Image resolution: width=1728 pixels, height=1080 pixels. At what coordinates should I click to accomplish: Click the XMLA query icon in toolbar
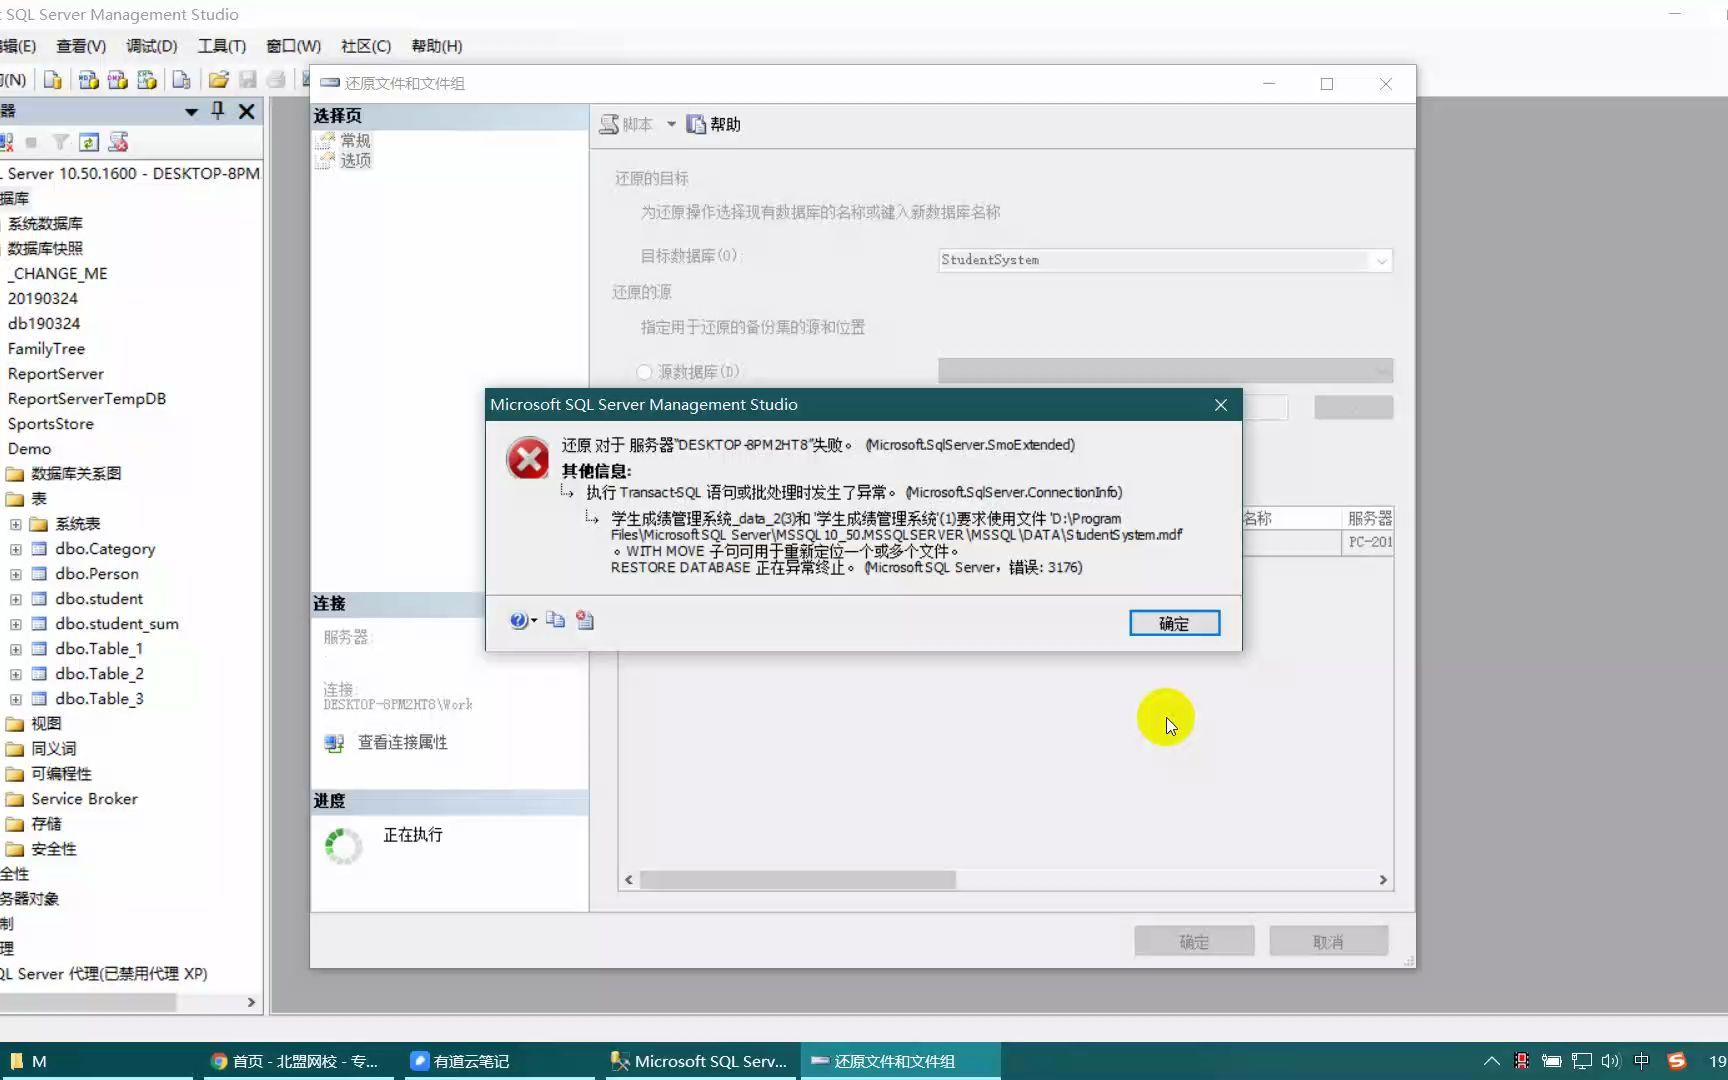(x=147, y=80)
